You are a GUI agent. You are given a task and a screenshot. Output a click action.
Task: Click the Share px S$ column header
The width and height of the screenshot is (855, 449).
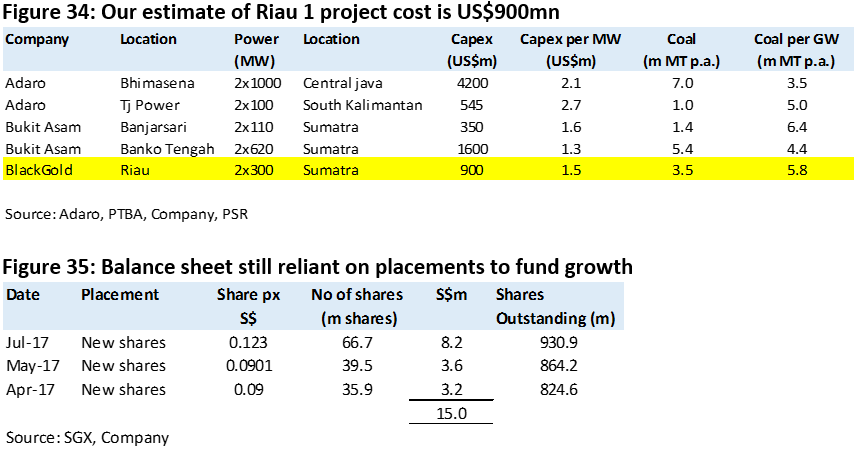coord(248,306)
